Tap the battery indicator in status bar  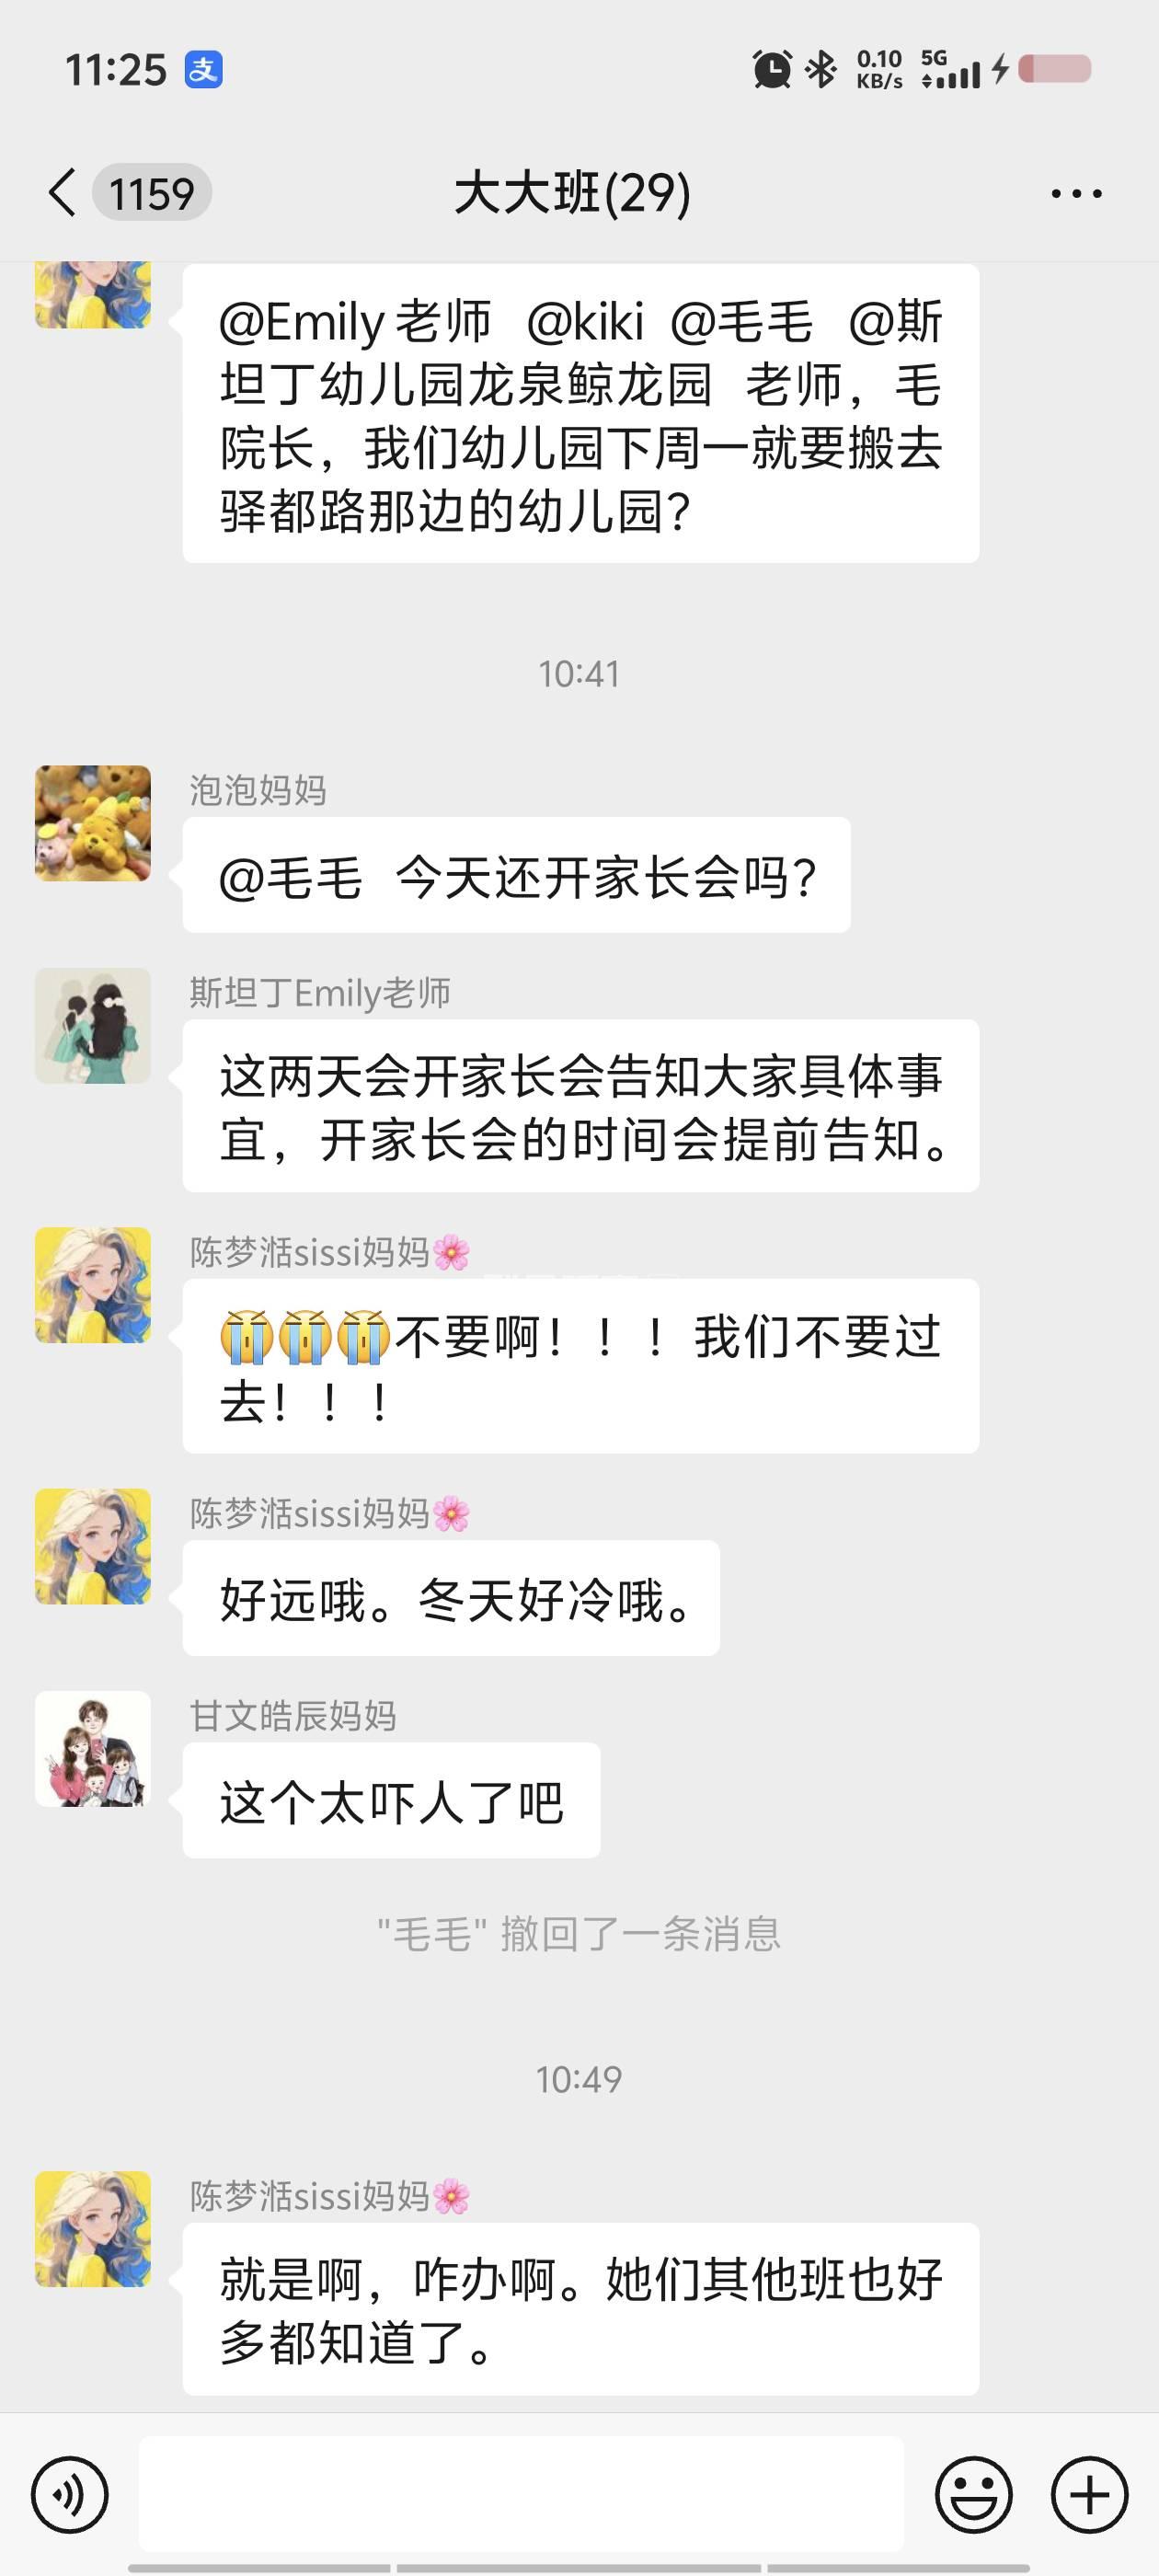(x=1055, y=69)
